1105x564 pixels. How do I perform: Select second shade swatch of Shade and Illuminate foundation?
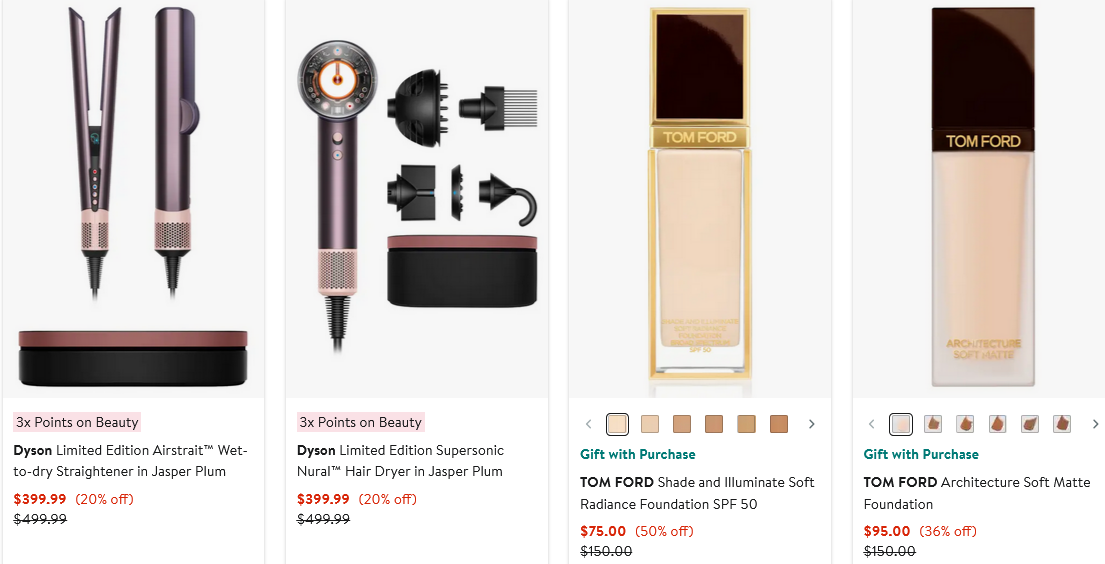tap(650, 424)
